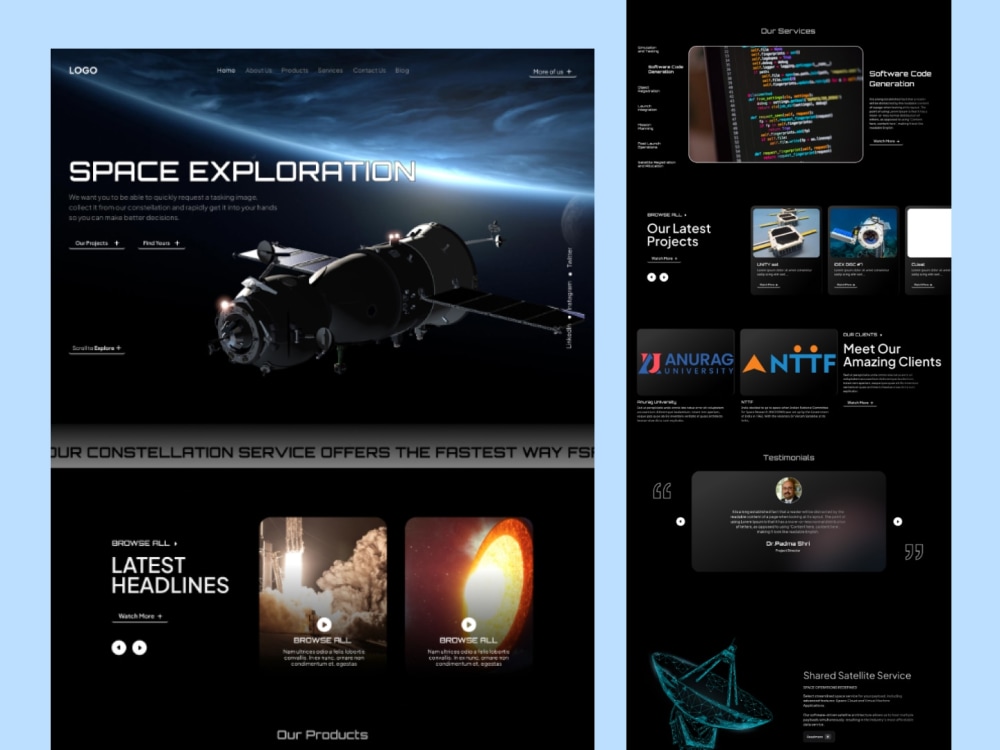Open the Contact Us nav item
1000x750 pixels.
(x=369, y=70)
